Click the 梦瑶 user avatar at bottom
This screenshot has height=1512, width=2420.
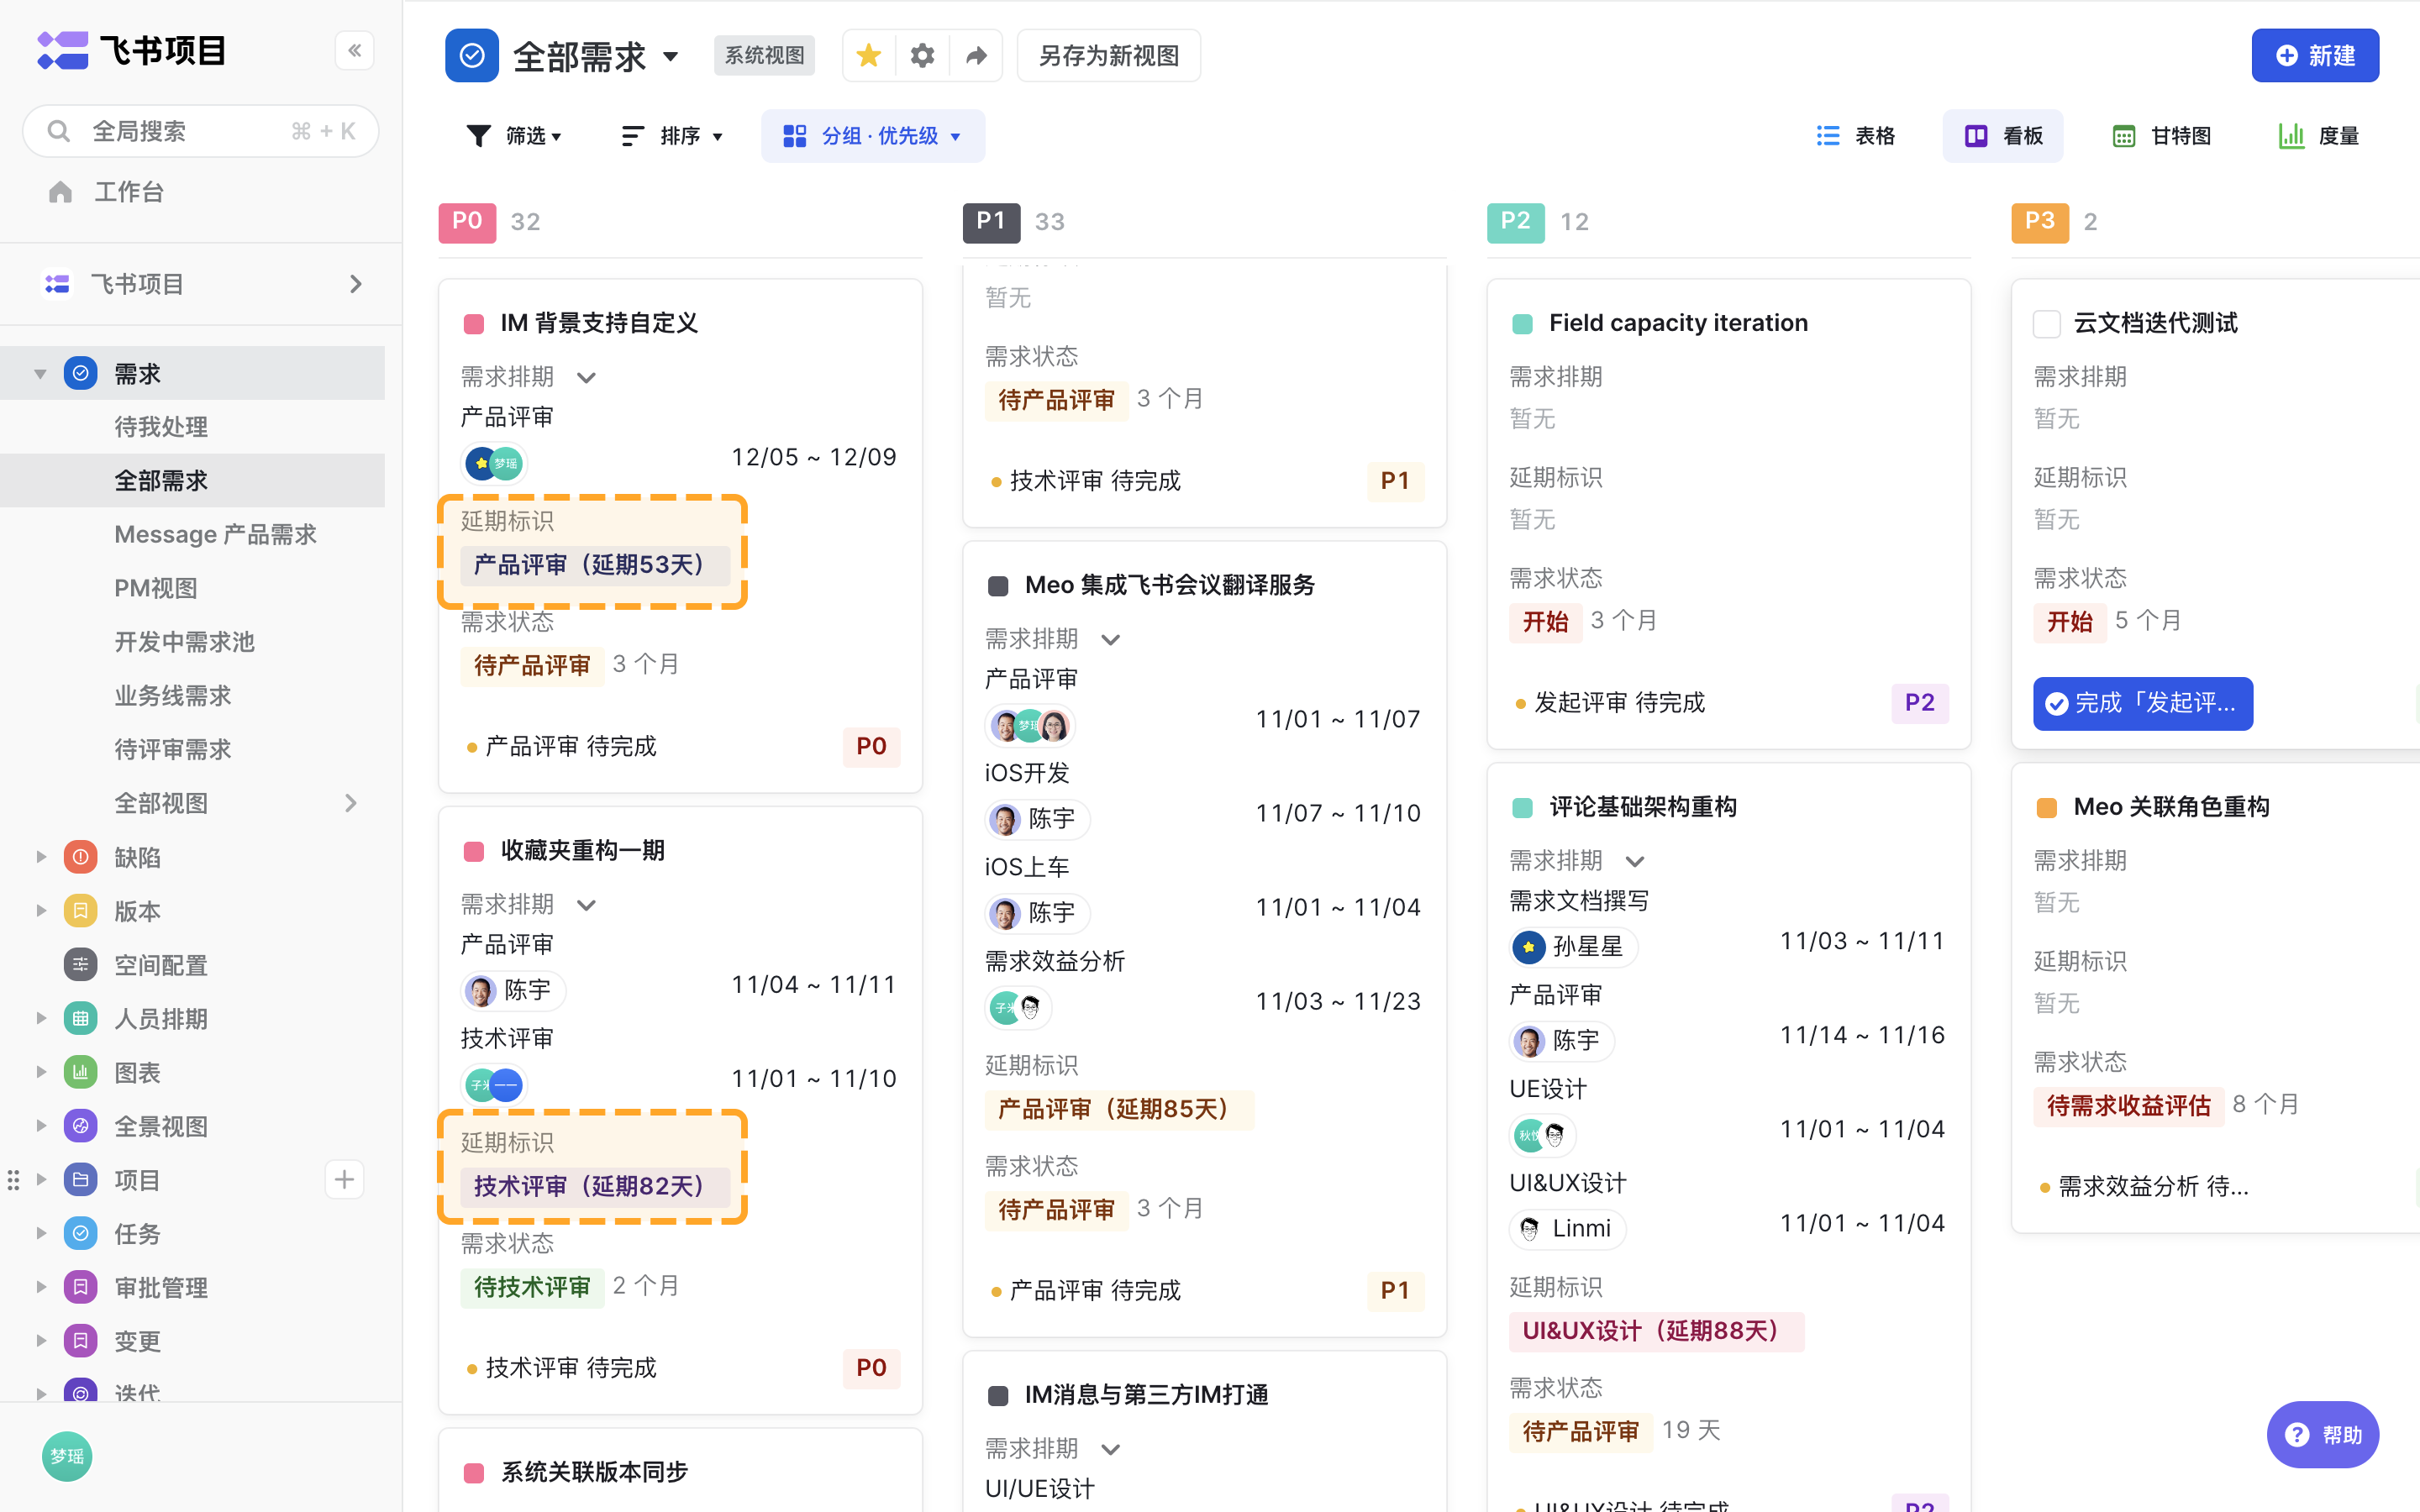click(67, 1456)
